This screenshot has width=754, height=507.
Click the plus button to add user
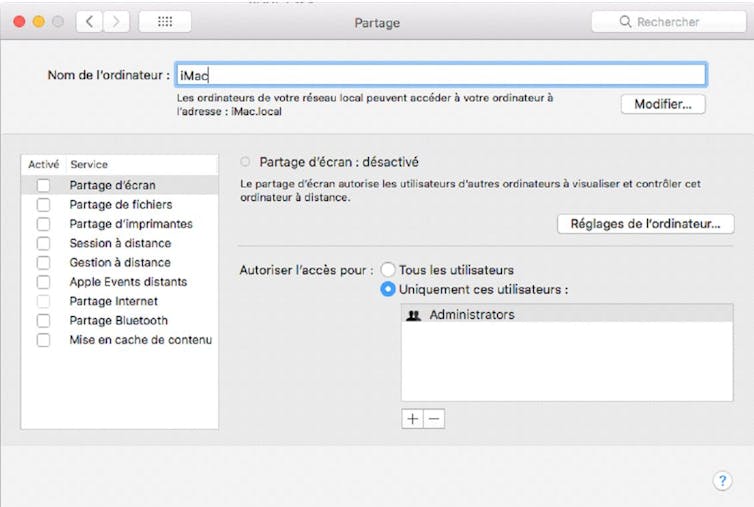412,419
